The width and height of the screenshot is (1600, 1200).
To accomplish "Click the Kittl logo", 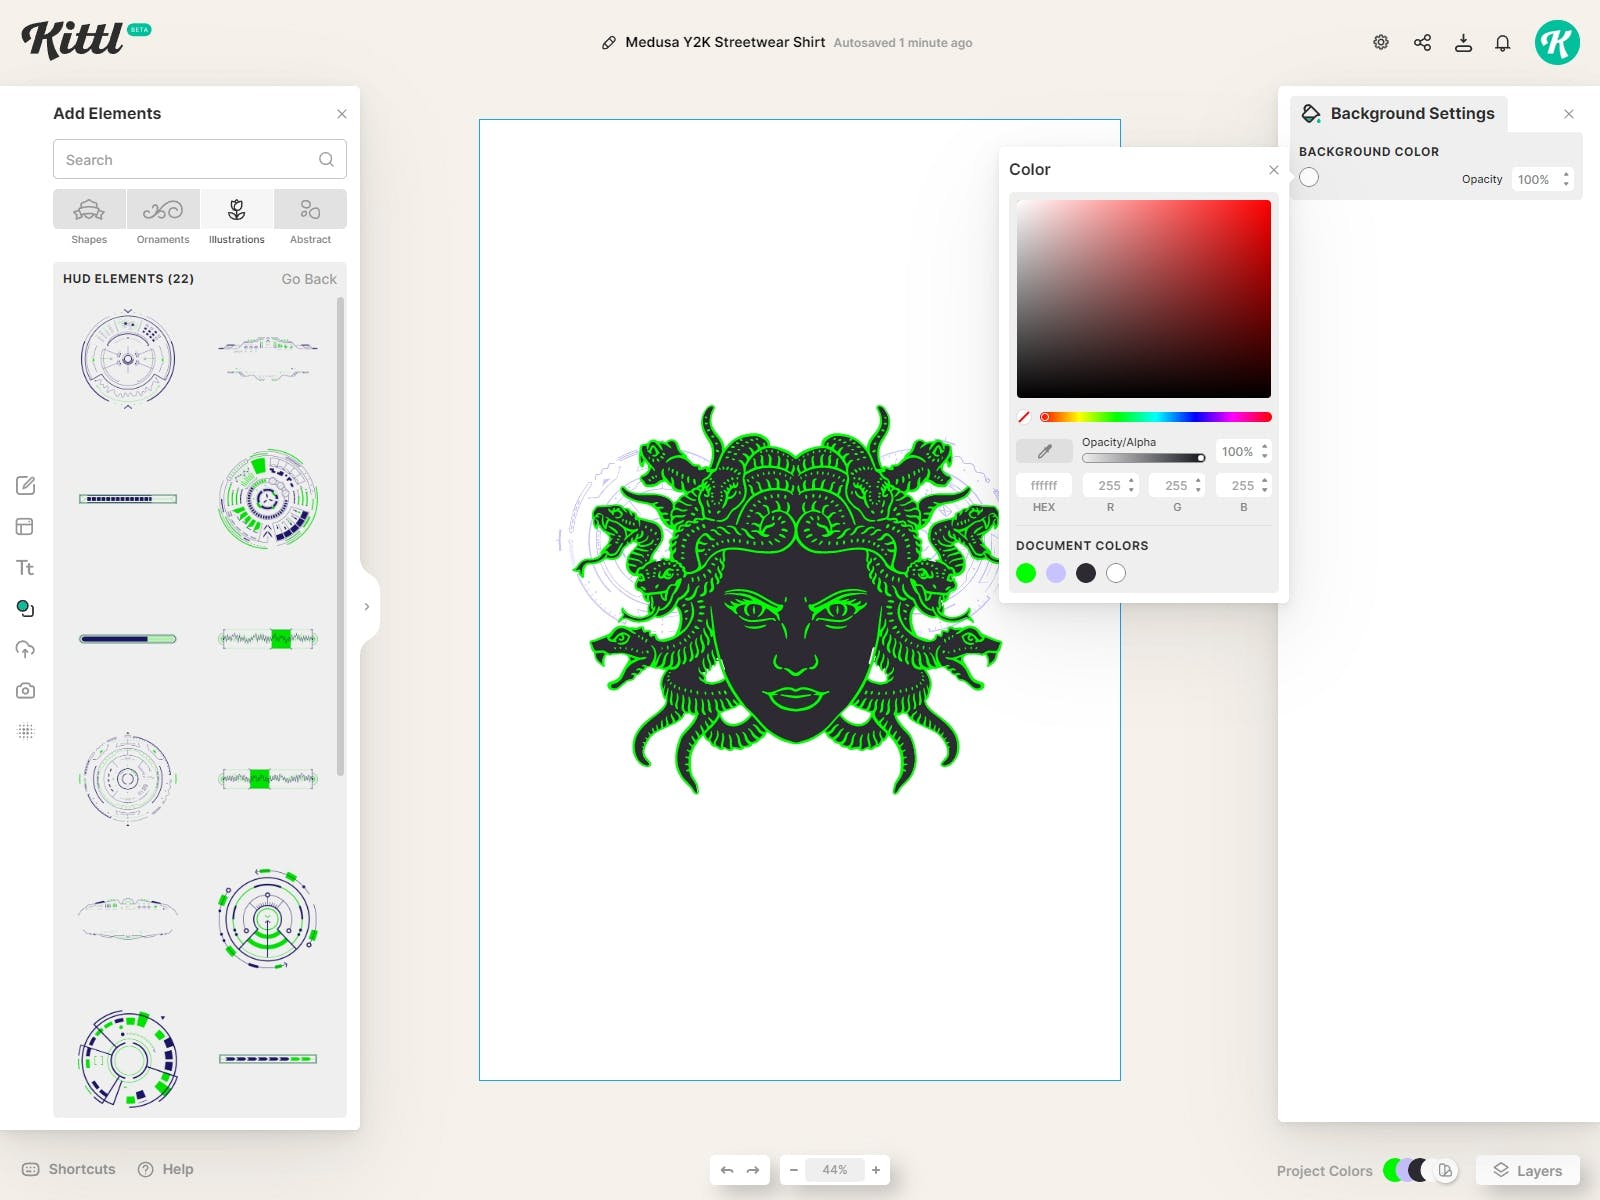I will 73,40.
